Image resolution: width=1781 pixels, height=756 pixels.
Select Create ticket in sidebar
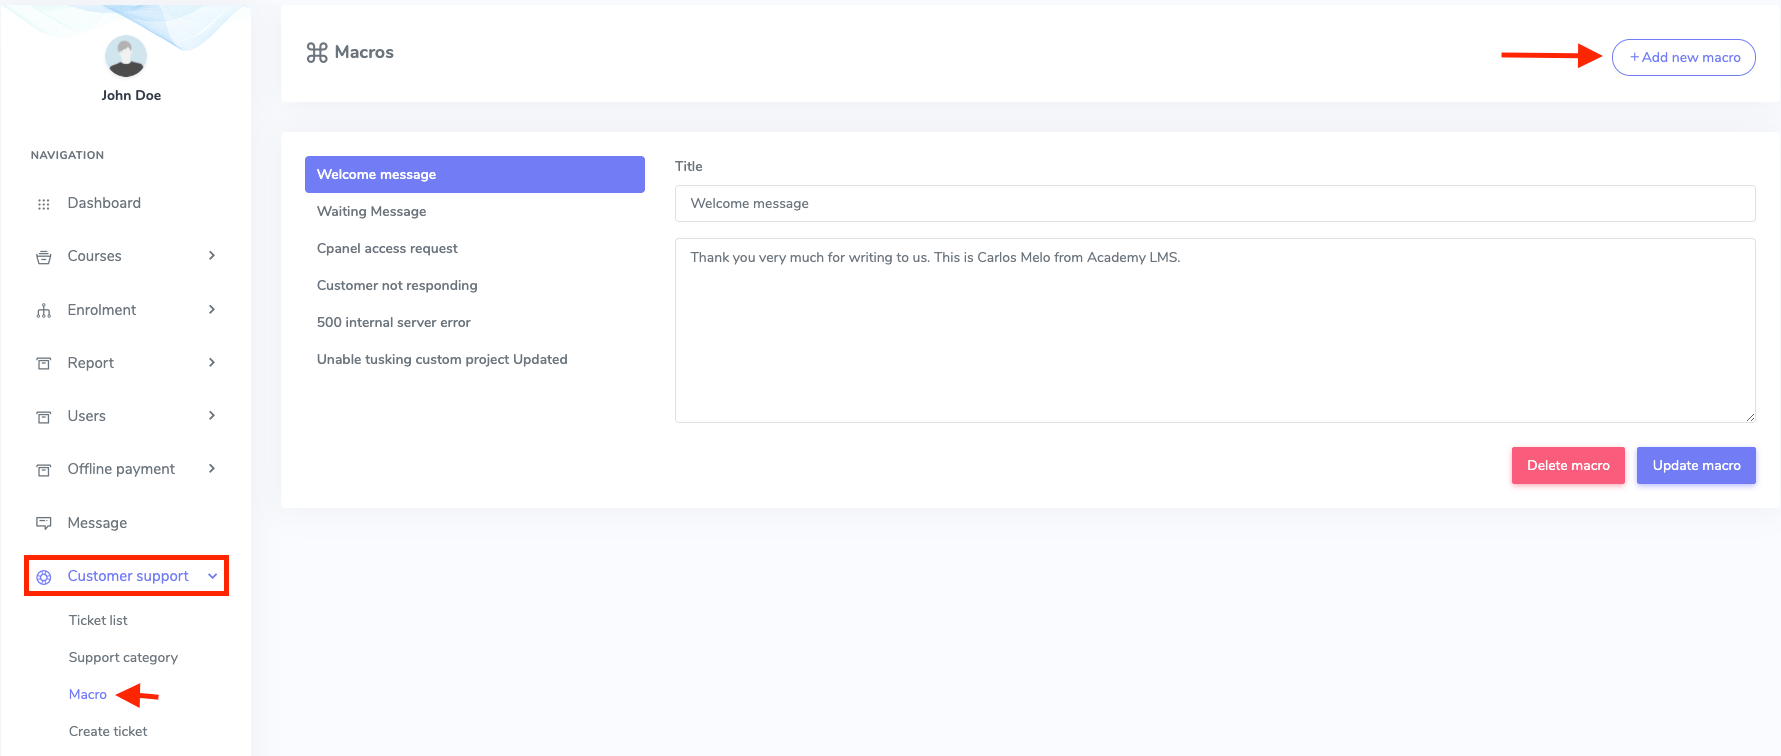click(108, 731)
